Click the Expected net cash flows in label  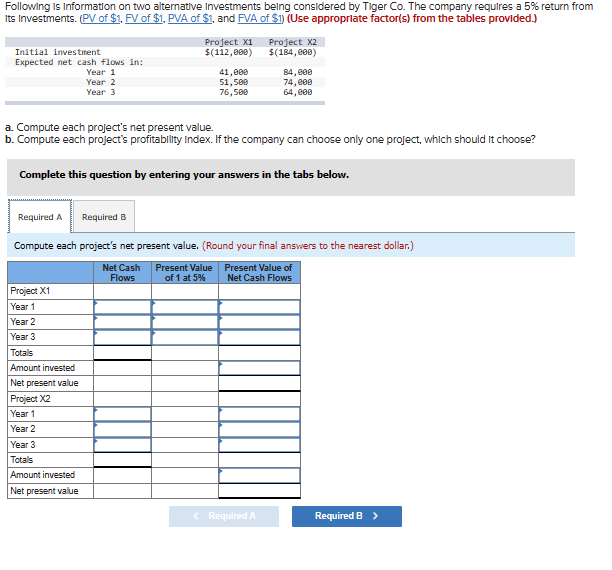coord(79,62)
